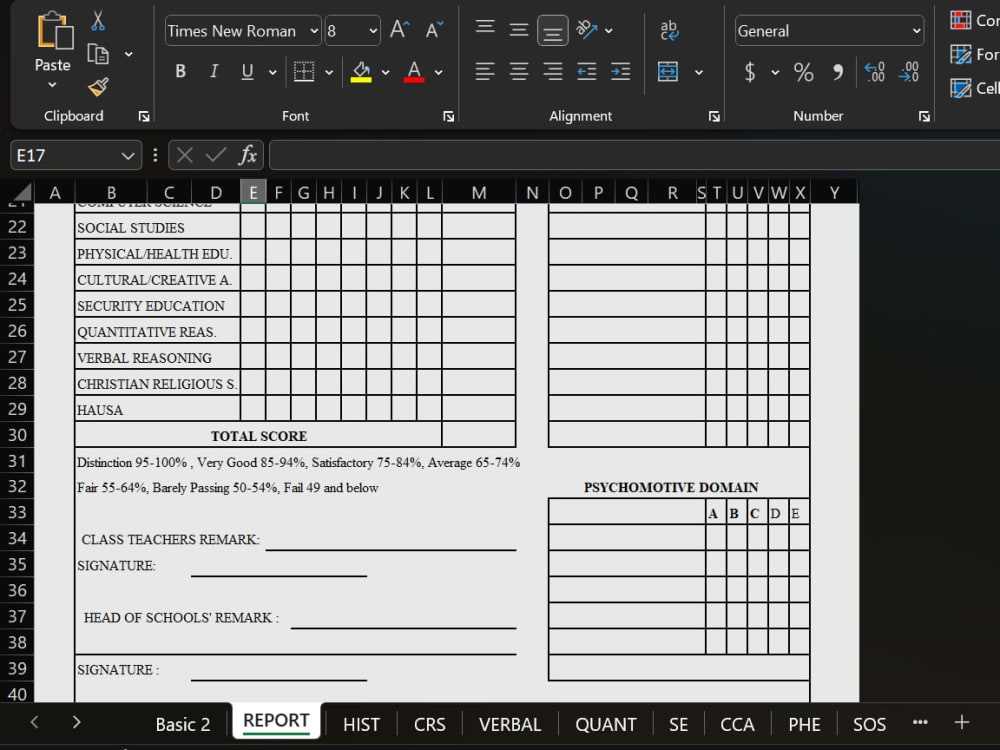The image size is (1000, 750).
Task: Select the SOCIAL STUDIES cell
Action: pos(158,227)
